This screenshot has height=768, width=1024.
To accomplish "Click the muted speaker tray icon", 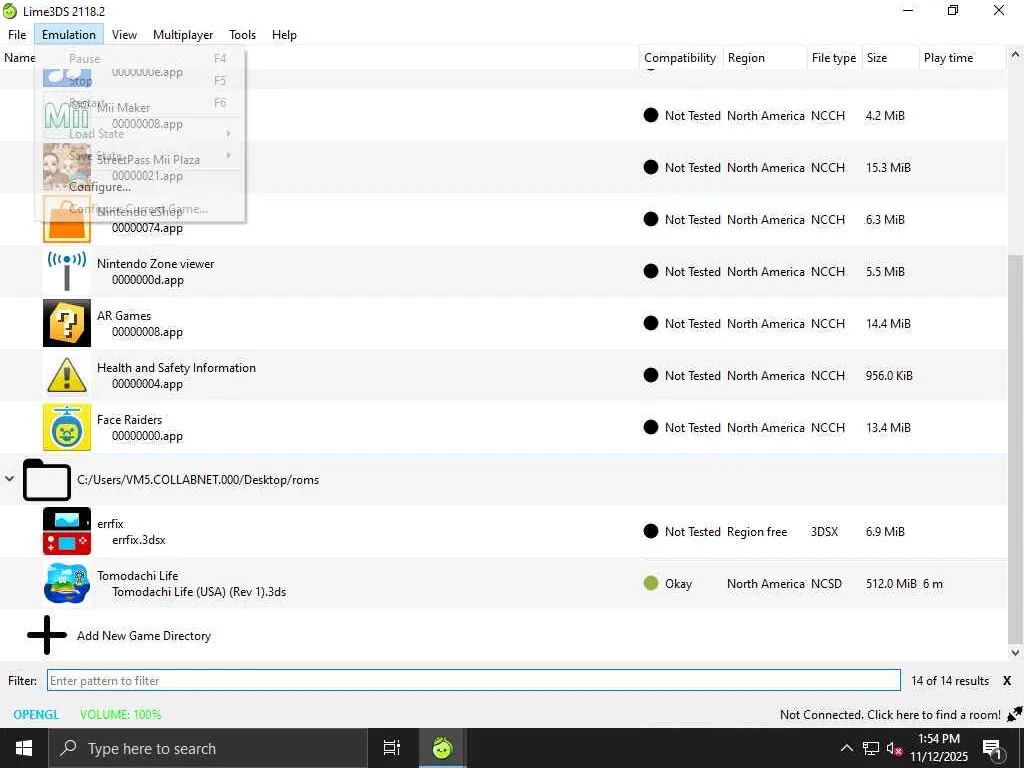I will pyautogui.click(x=894, y=748).
